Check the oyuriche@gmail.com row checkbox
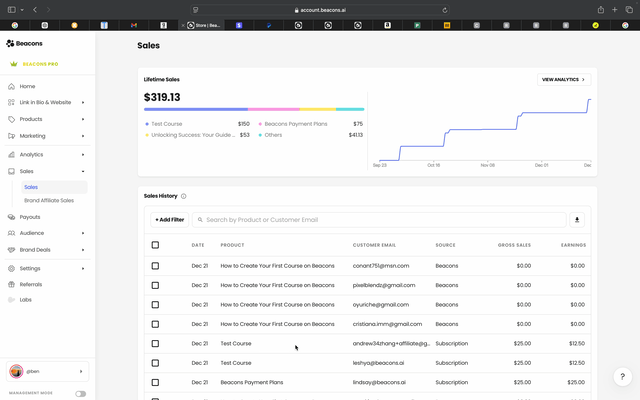The image size is (640, 400). tap(155, 304)
